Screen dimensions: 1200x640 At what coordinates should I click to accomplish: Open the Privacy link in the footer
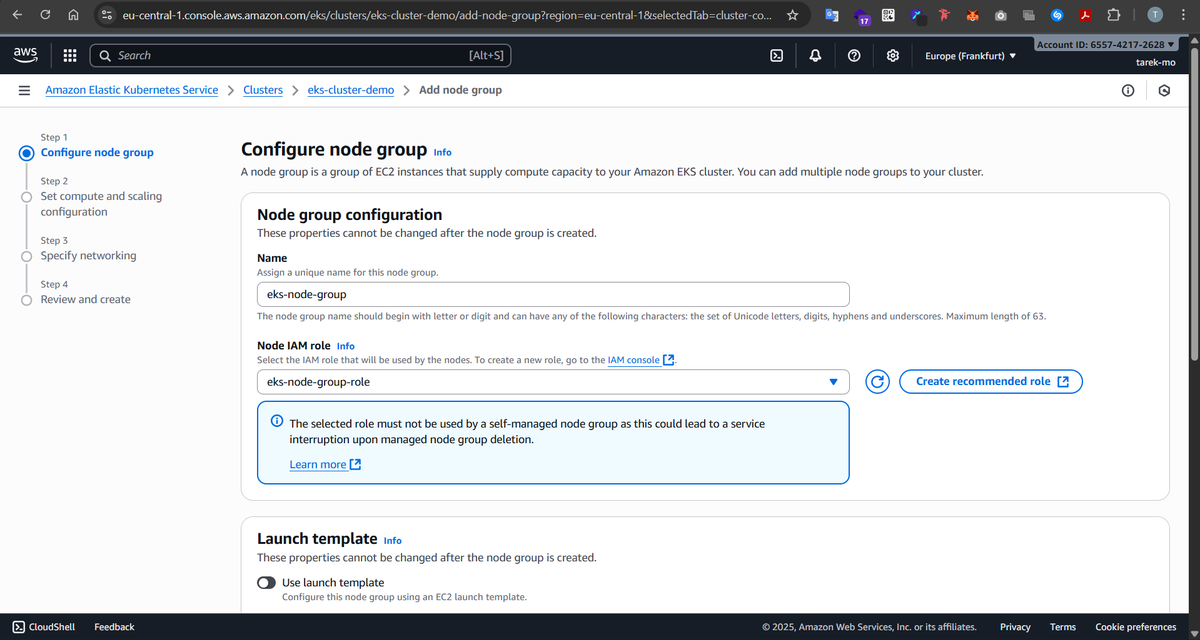tap(1015, 627)
